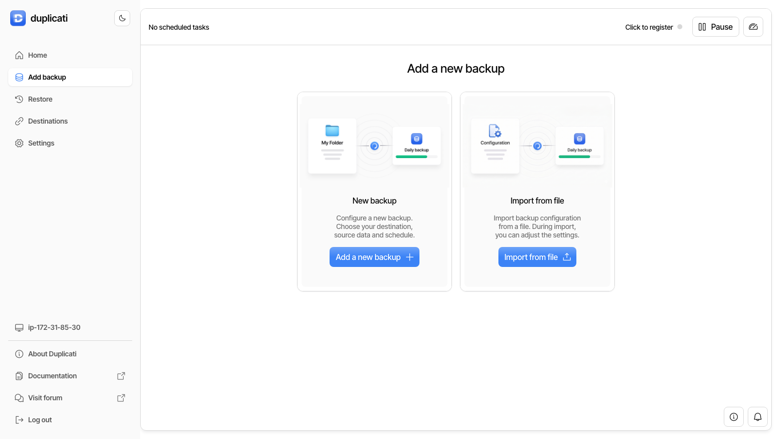
Task: Pause the backup scheduler
Action: click(715, 27)
